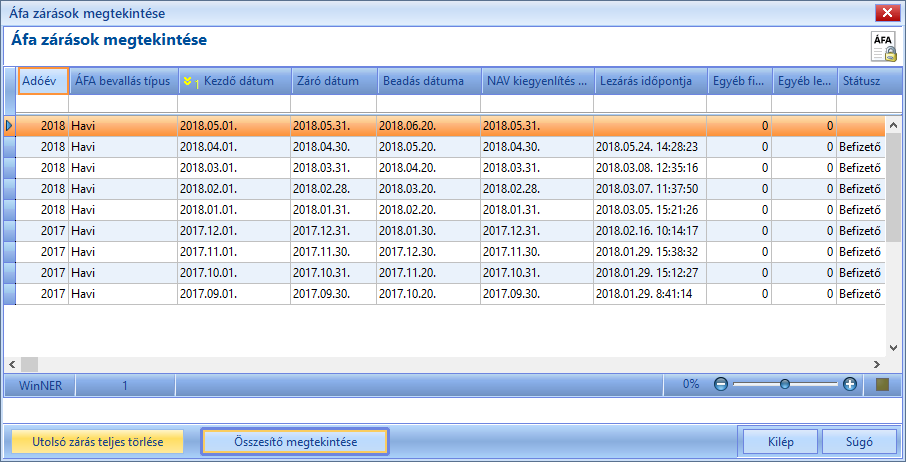Screen dimensions: 906x462
Task: Click the sort arrow icon on Kezdő dátum header
Action: [187, 81]
